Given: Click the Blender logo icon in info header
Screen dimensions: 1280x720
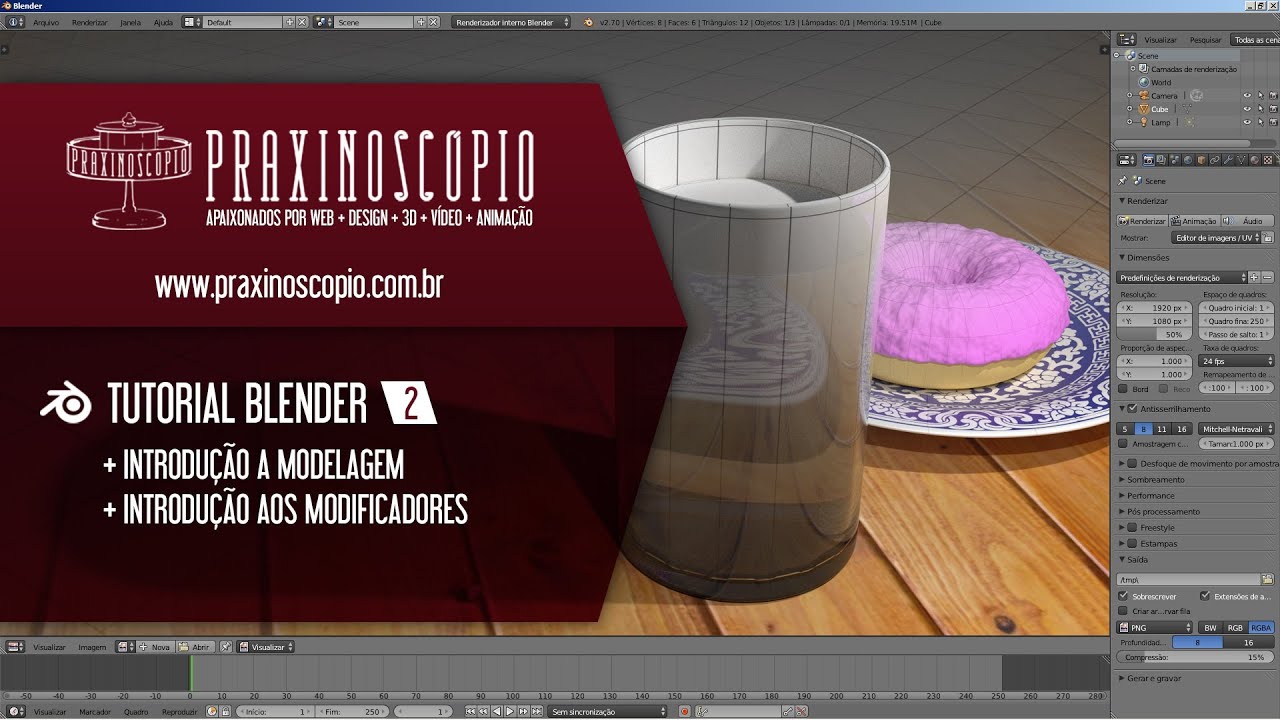Looking at the screenshot, I should (x=588, y=22).
